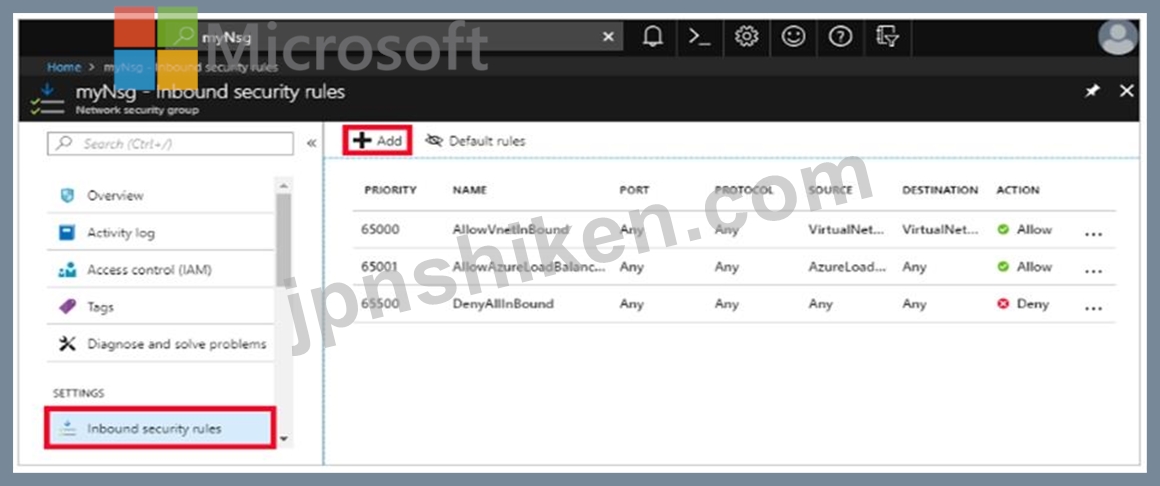Click priority 65001 cell
The height and width of the screenshot is (486, 1160).
coord(380,266)
